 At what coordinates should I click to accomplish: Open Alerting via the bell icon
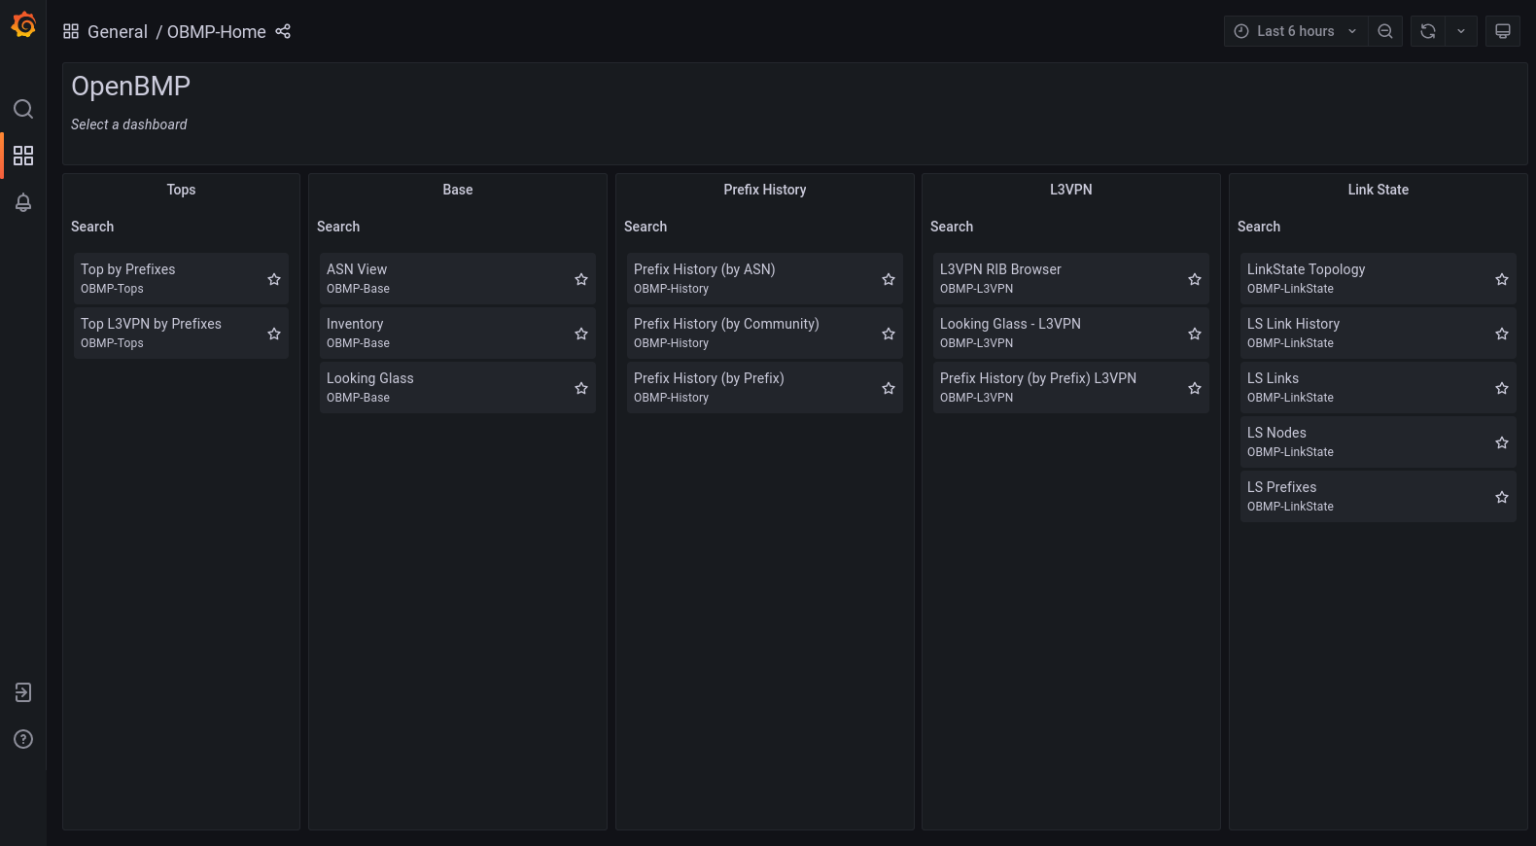click(23, 202)
